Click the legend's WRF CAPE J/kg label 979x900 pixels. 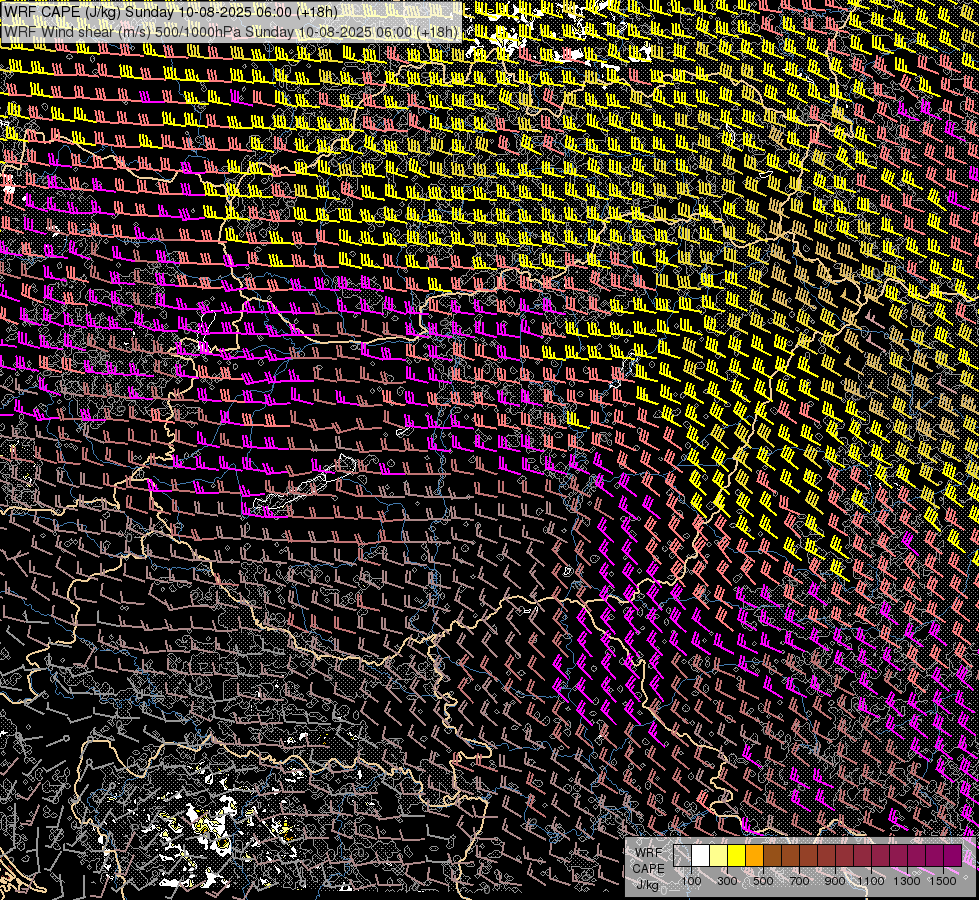(648, 868)
